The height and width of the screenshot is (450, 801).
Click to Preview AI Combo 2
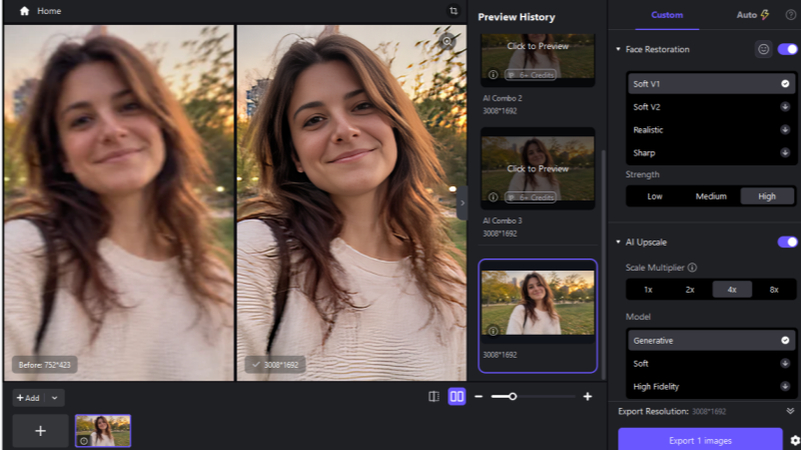pos(537,46)
